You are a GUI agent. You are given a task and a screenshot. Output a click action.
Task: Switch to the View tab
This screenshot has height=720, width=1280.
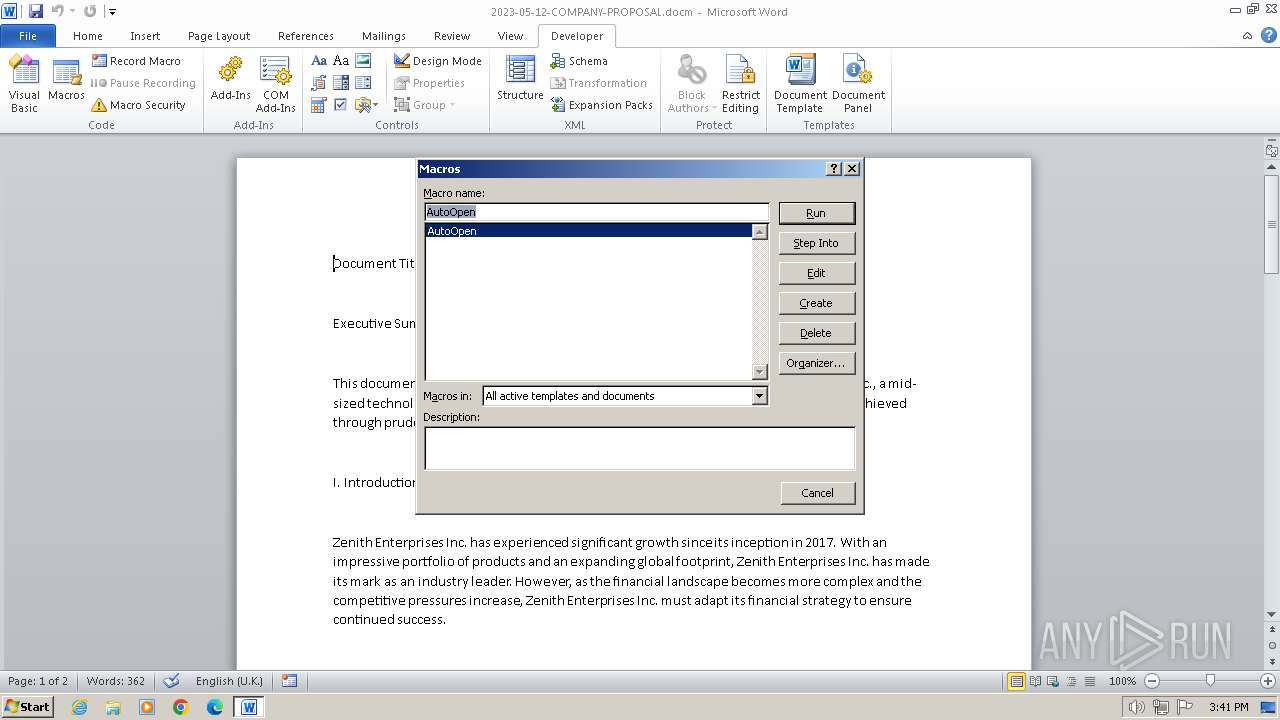(x=510, y=36)
